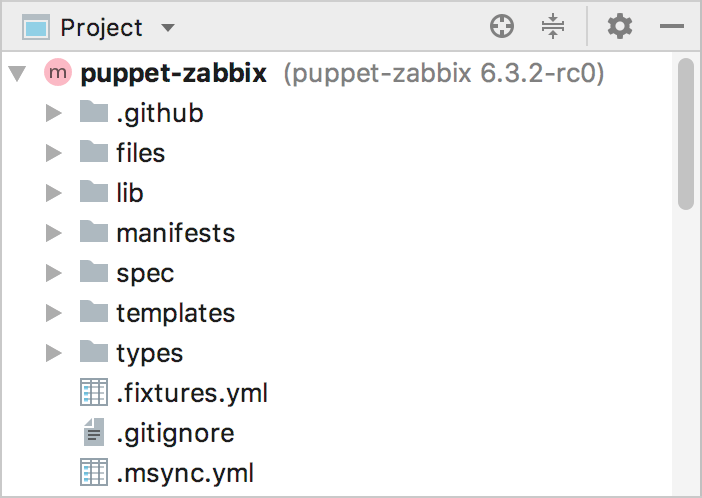Viewport: 702px width, 498px height.
Task: Select the .msync.yml file name
Action: pyautogui.click(x=185, y=472)
